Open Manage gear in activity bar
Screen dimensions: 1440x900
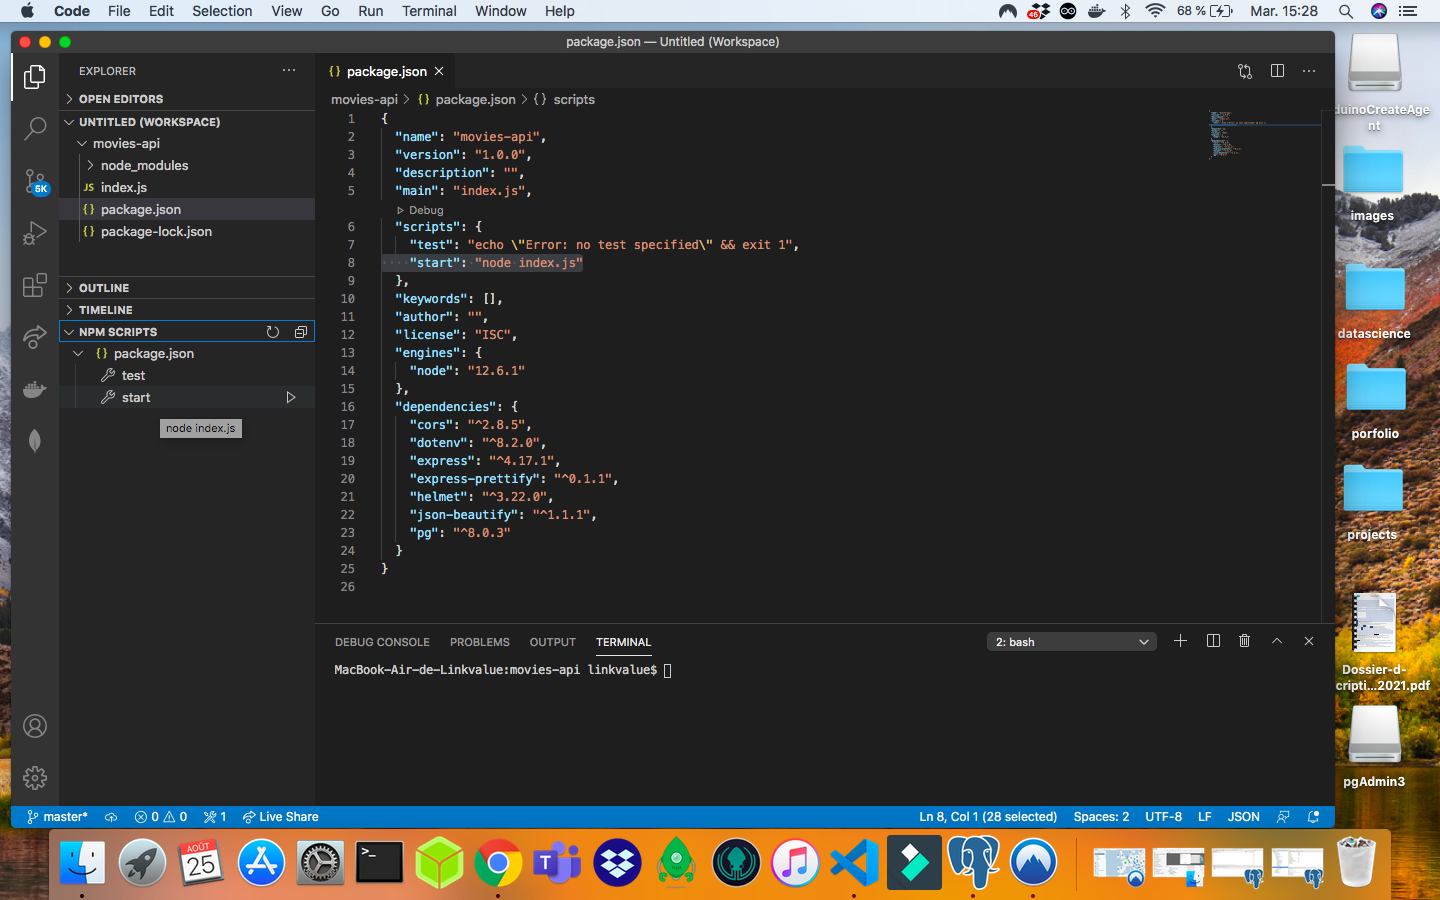click(x=35, y=778)
